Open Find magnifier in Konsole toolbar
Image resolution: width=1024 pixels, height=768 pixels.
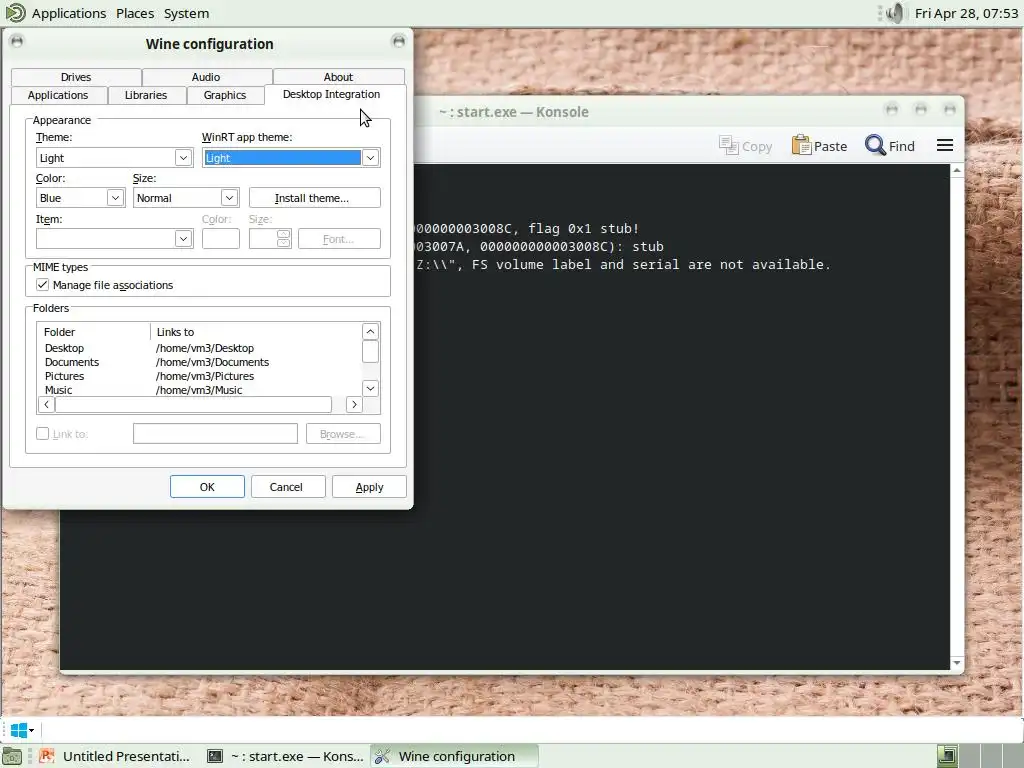point(874,145)
